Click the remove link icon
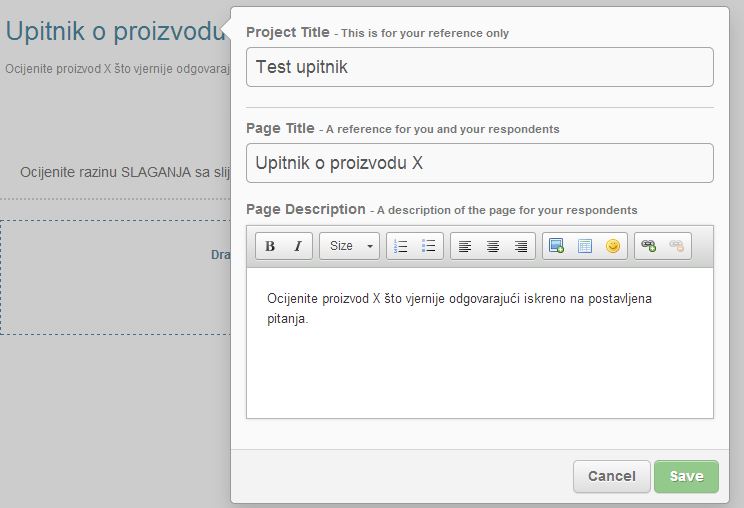This screenshot has width=744, height=508. [x=677, y=246]
